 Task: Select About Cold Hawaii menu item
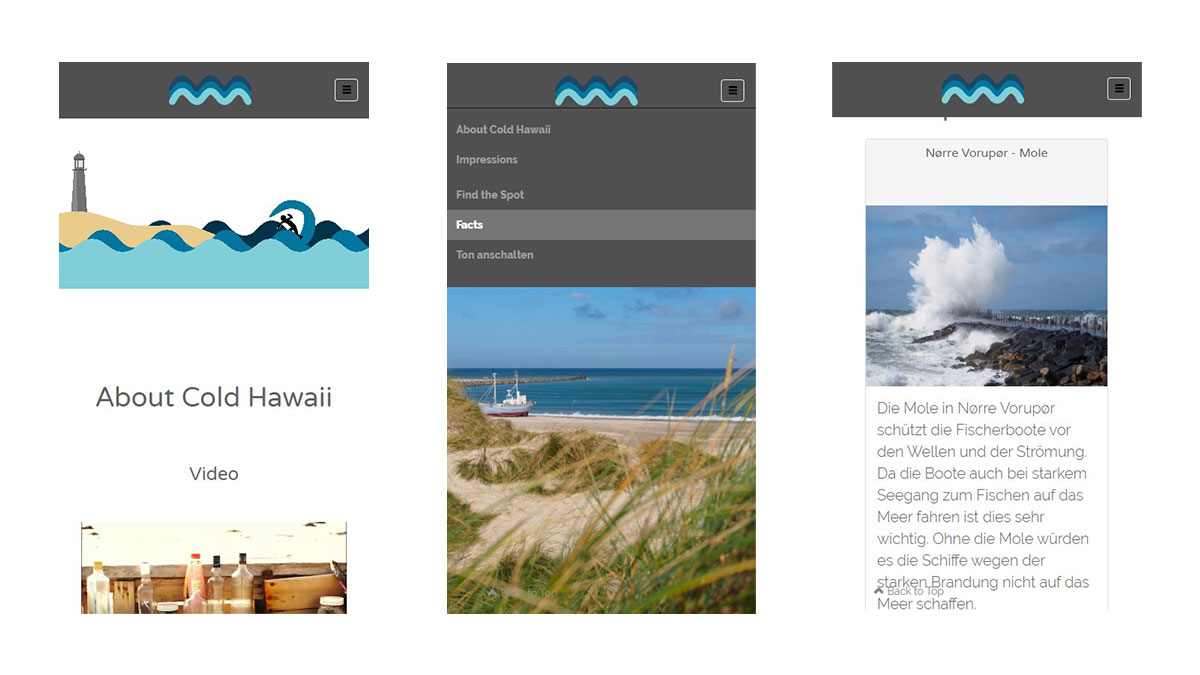(503, 130)
